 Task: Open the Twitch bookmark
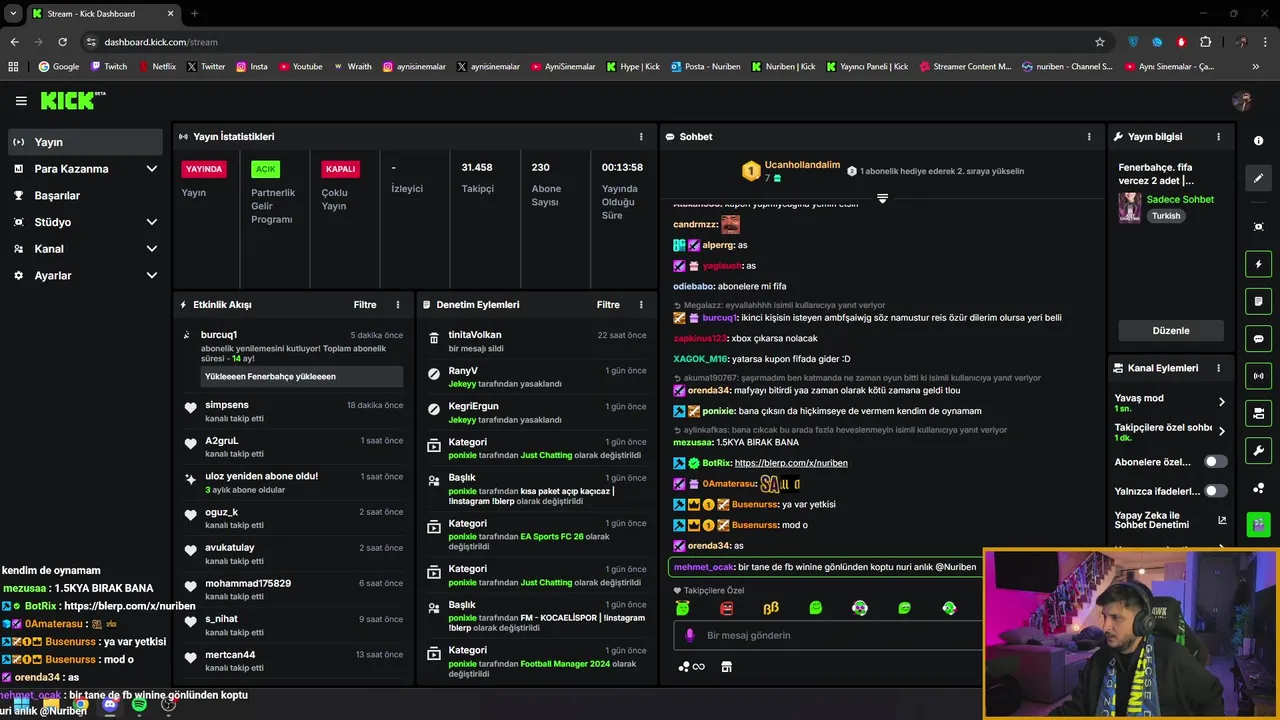tap(109, 66)
